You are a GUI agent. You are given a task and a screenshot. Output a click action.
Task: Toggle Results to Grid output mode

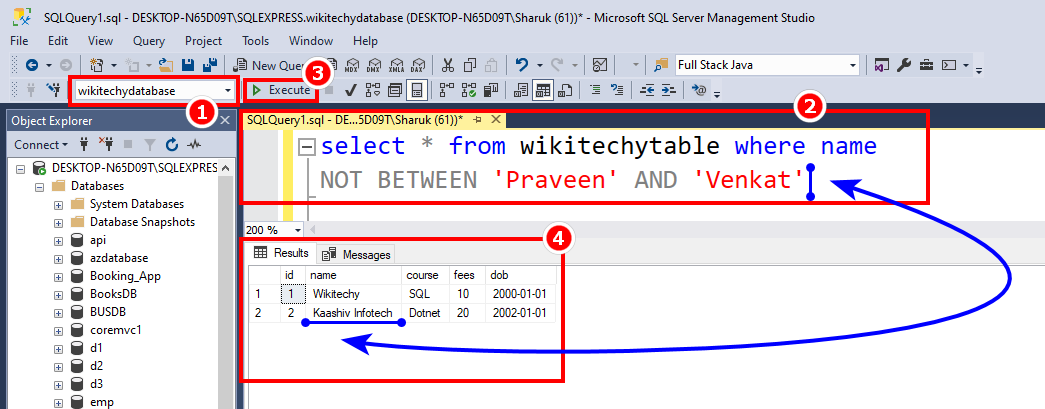(x=542, y=90)
